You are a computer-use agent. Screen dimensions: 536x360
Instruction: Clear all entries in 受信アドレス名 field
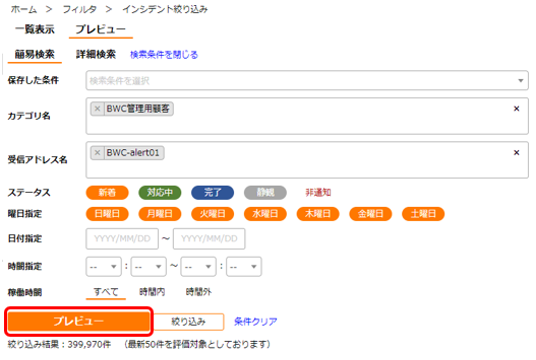pyautogui.click(x=517, y=152)
